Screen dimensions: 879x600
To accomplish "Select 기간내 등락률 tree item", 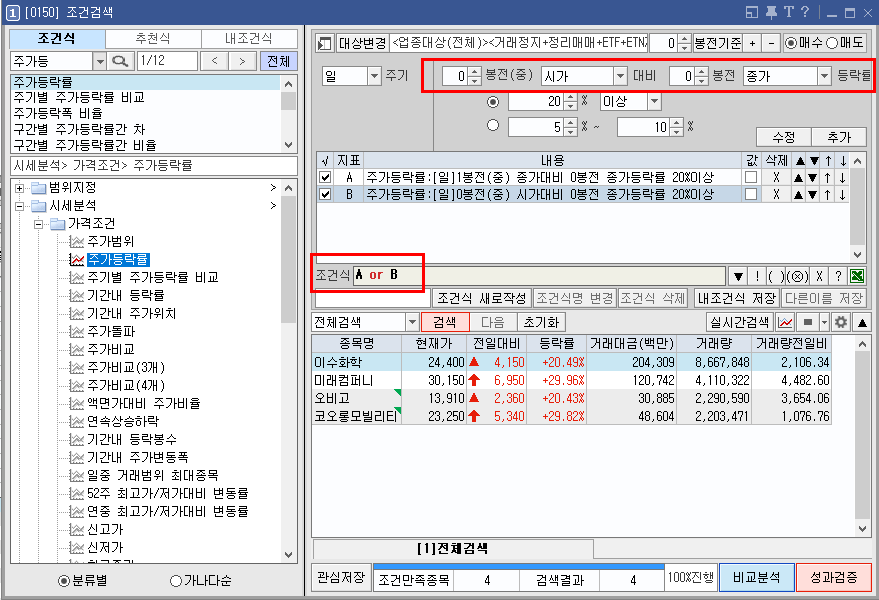I will pos(126,296).
